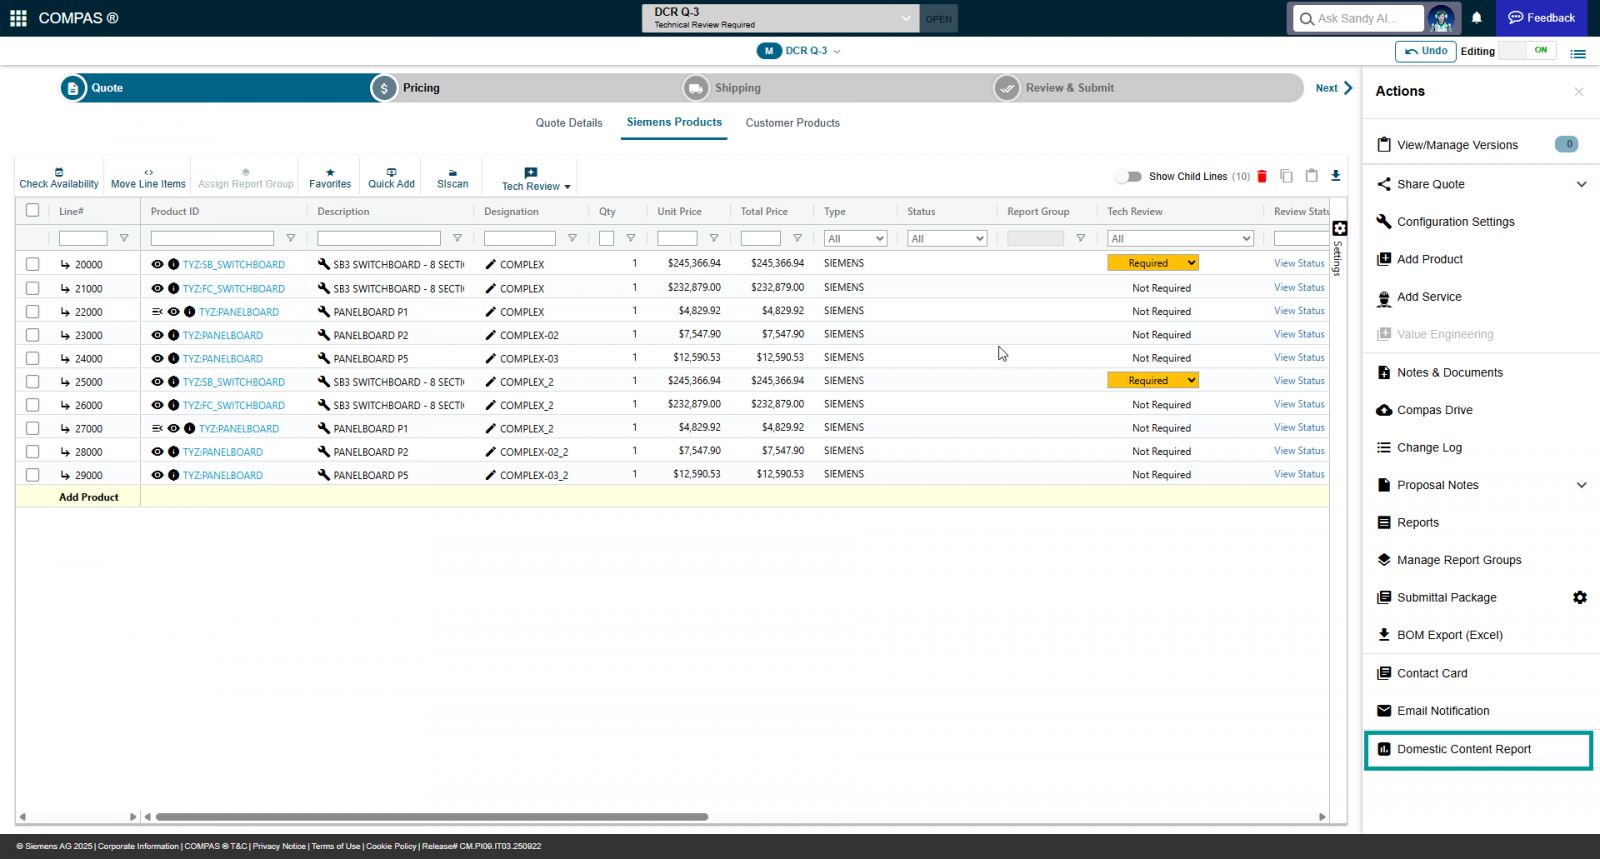Click info icon on line 20000

pos(173,265)
